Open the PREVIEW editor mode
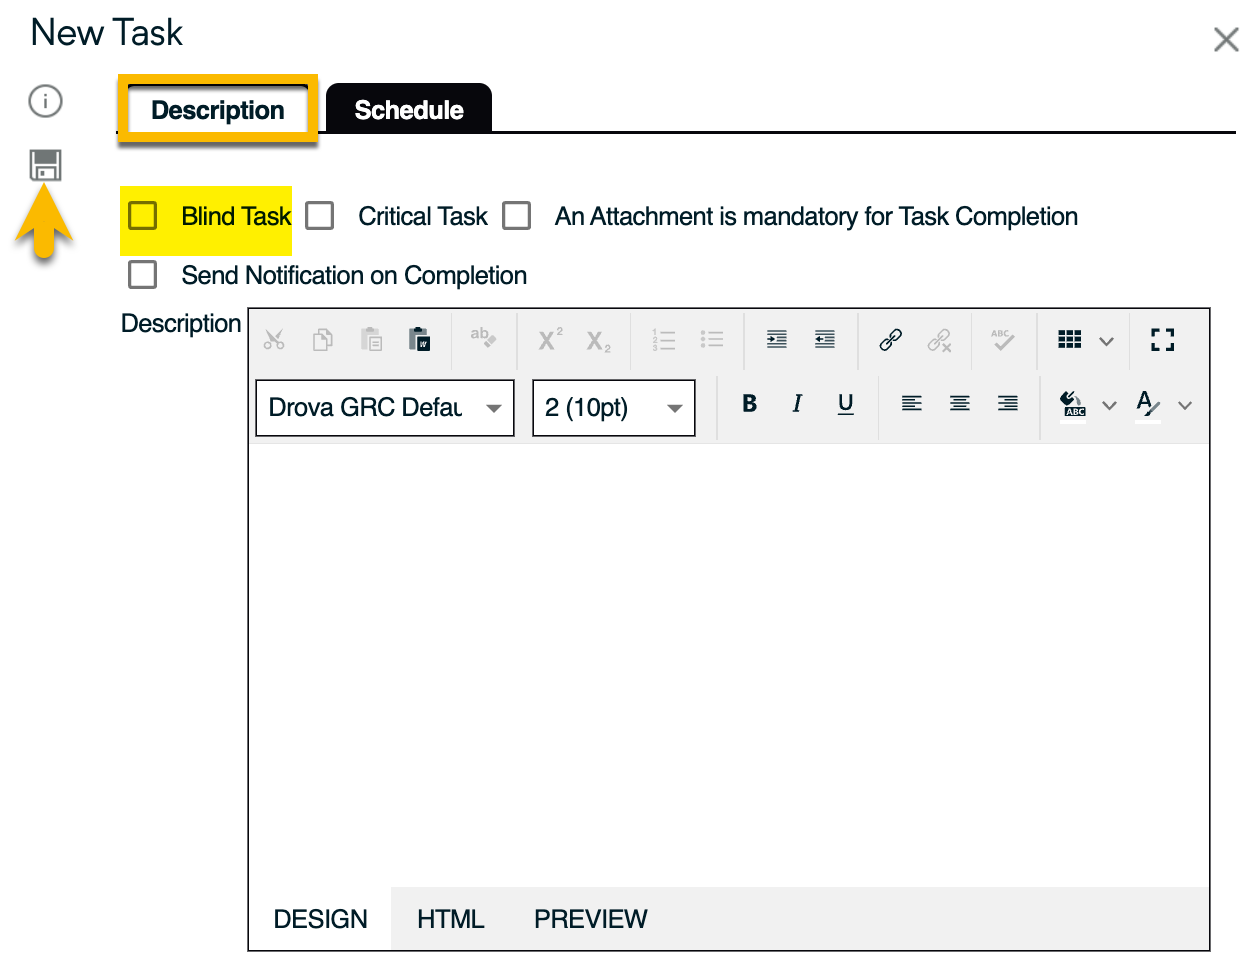 pyautogui.click(x=590, y=919)
